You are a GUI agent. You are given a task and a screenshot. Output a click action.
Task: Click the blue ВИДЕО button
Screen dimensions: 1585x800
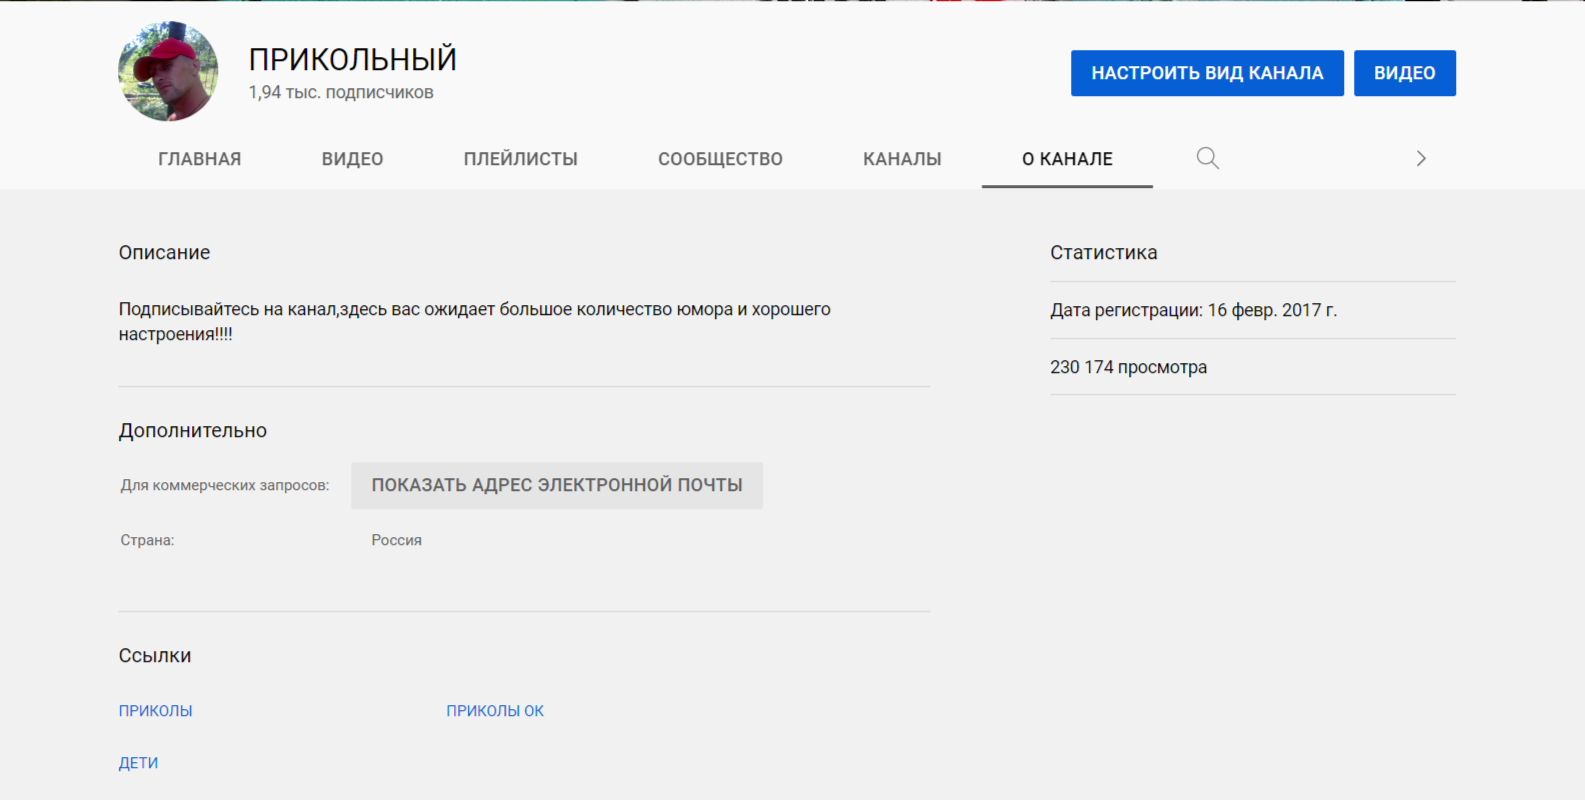(1404, 73)
